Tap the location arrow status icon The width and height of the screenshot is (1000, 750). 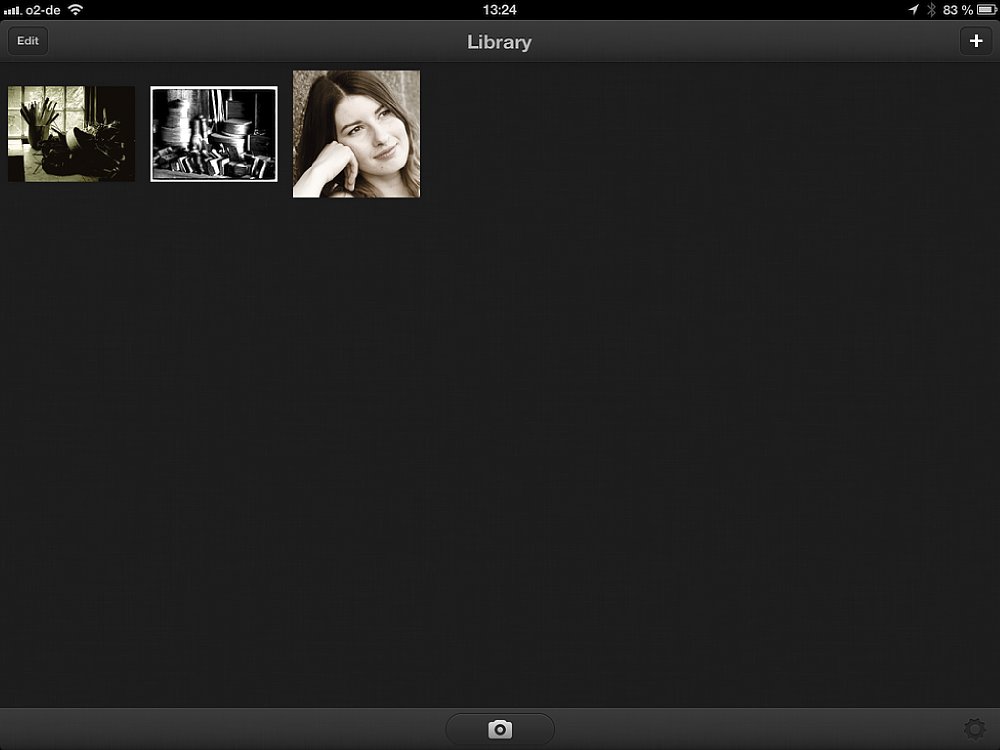tap(913, 9)
